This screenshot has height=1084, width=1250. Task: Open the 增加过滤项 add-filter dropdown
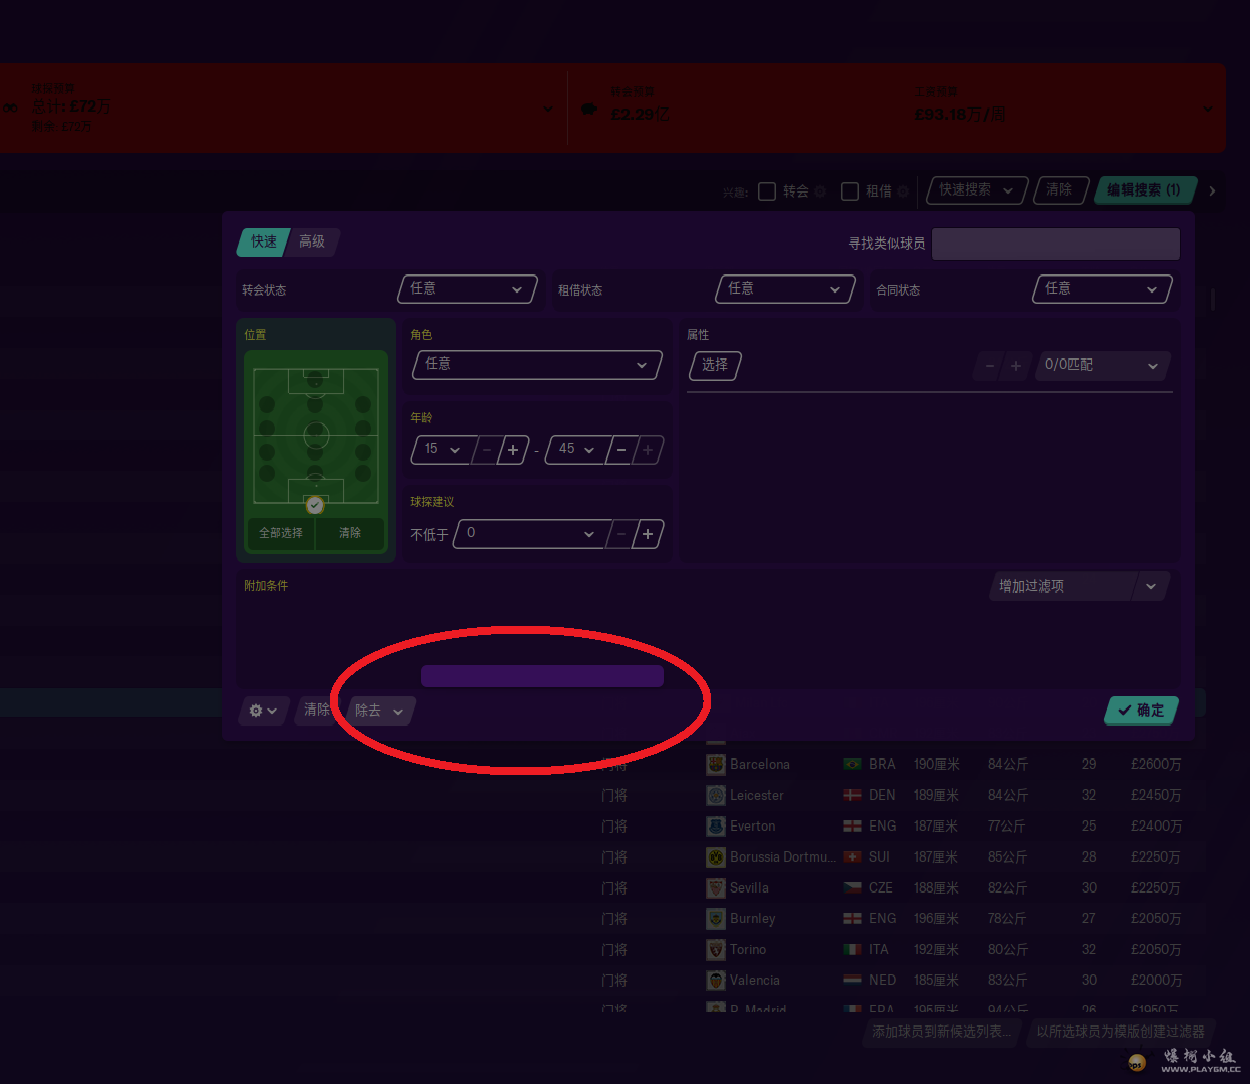tap(1077, 586)
